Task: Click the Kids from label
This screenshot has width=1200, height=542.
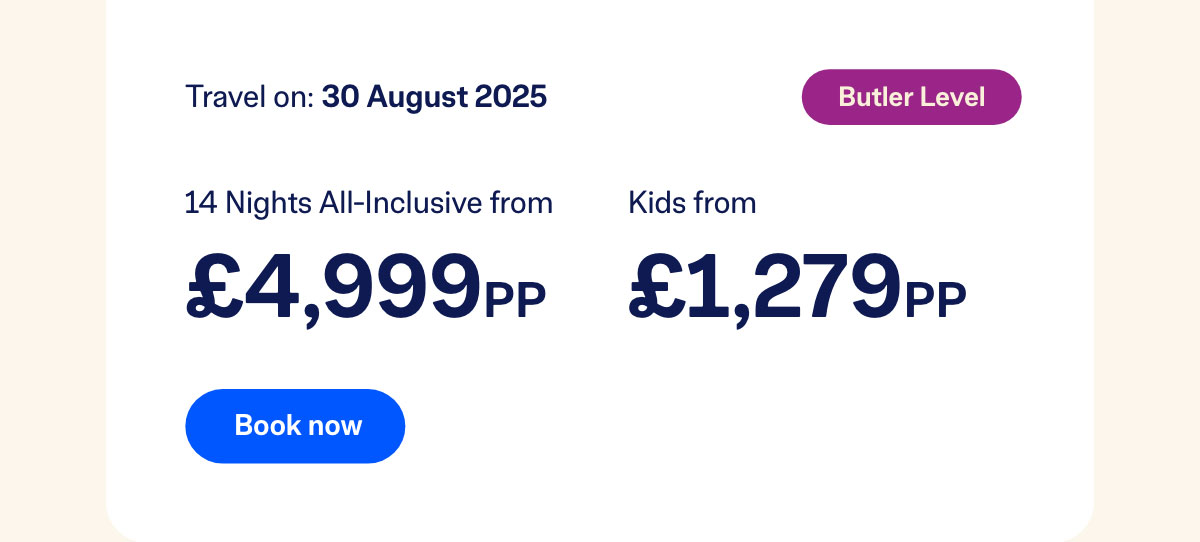Action: (692, 203)
